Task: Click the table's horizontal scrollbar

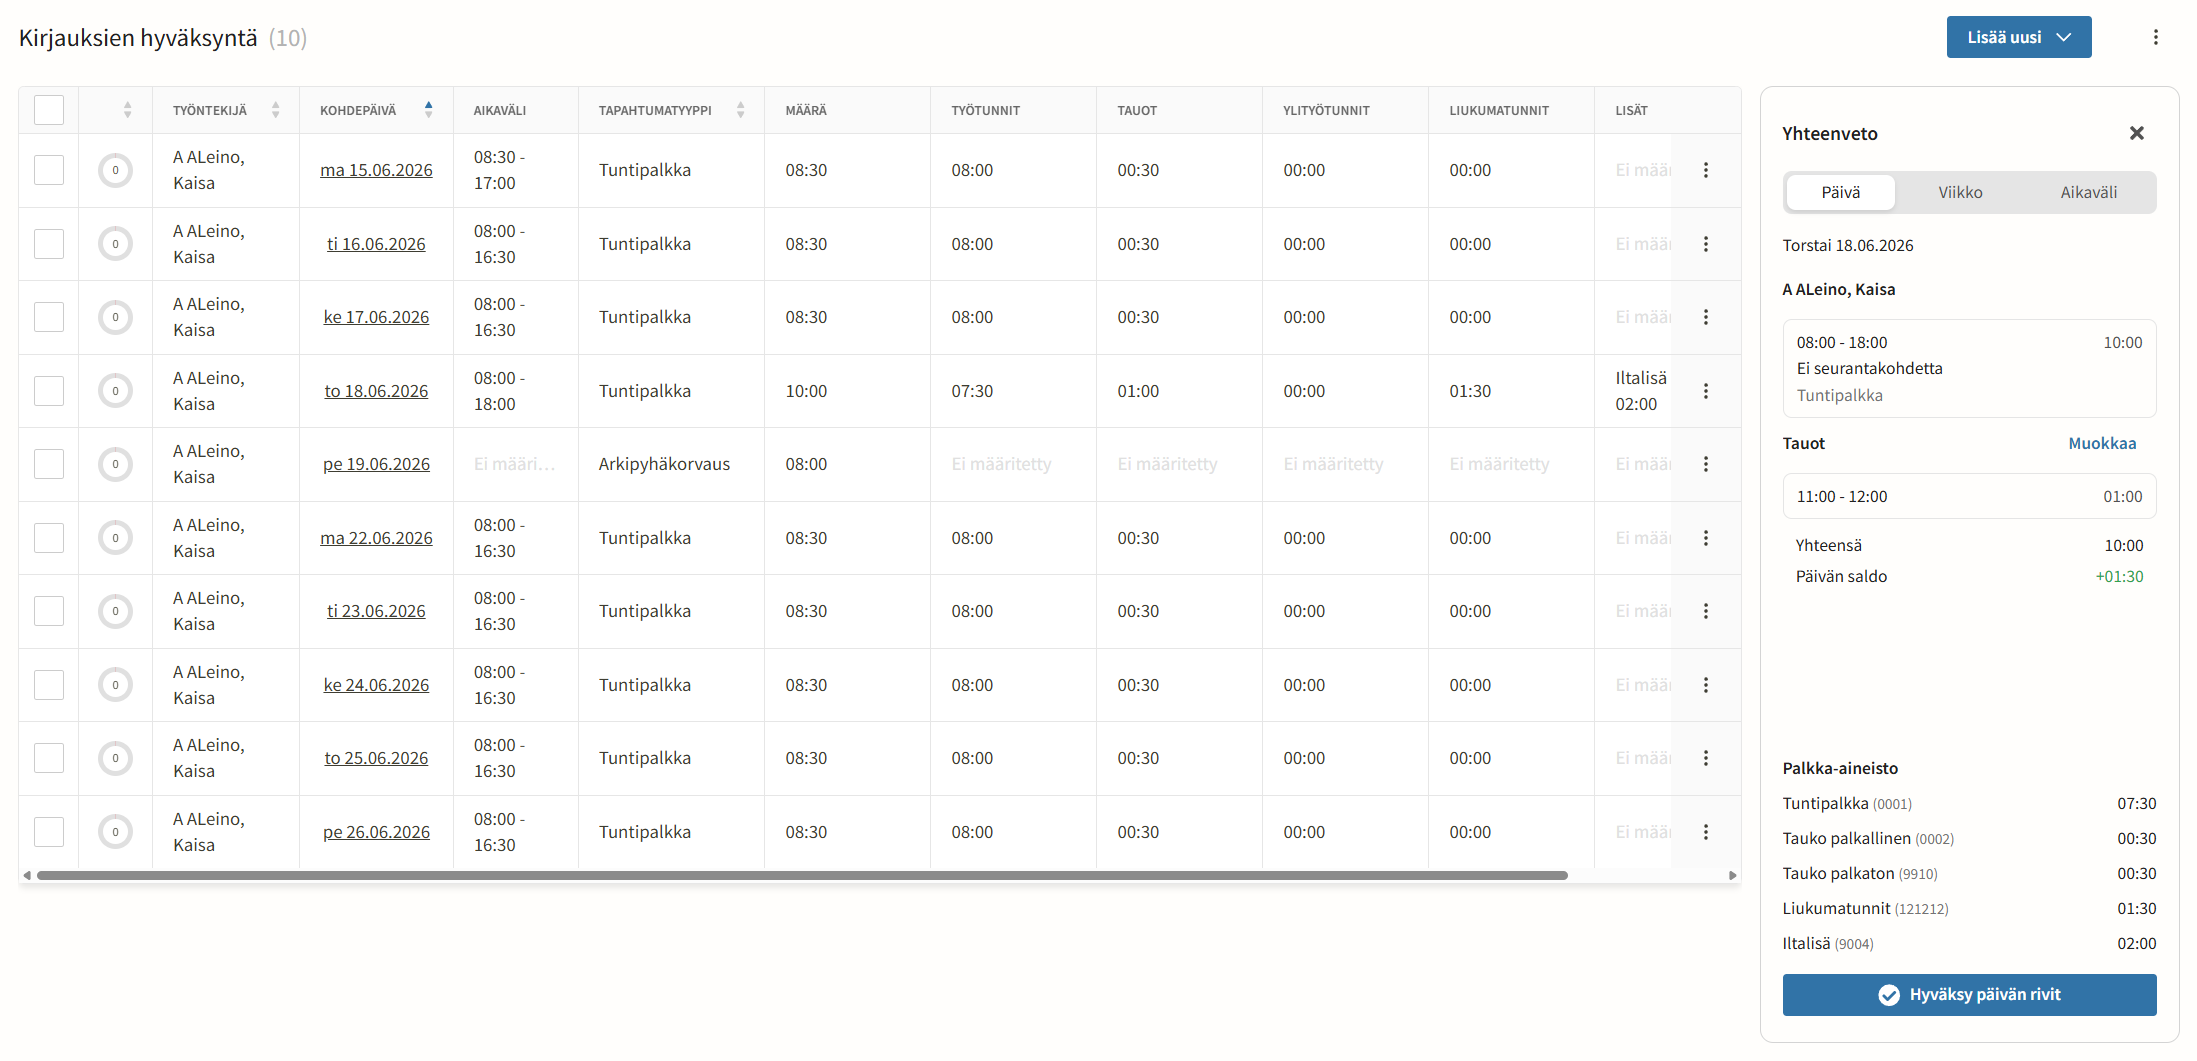Action: [x=802, y=875]
